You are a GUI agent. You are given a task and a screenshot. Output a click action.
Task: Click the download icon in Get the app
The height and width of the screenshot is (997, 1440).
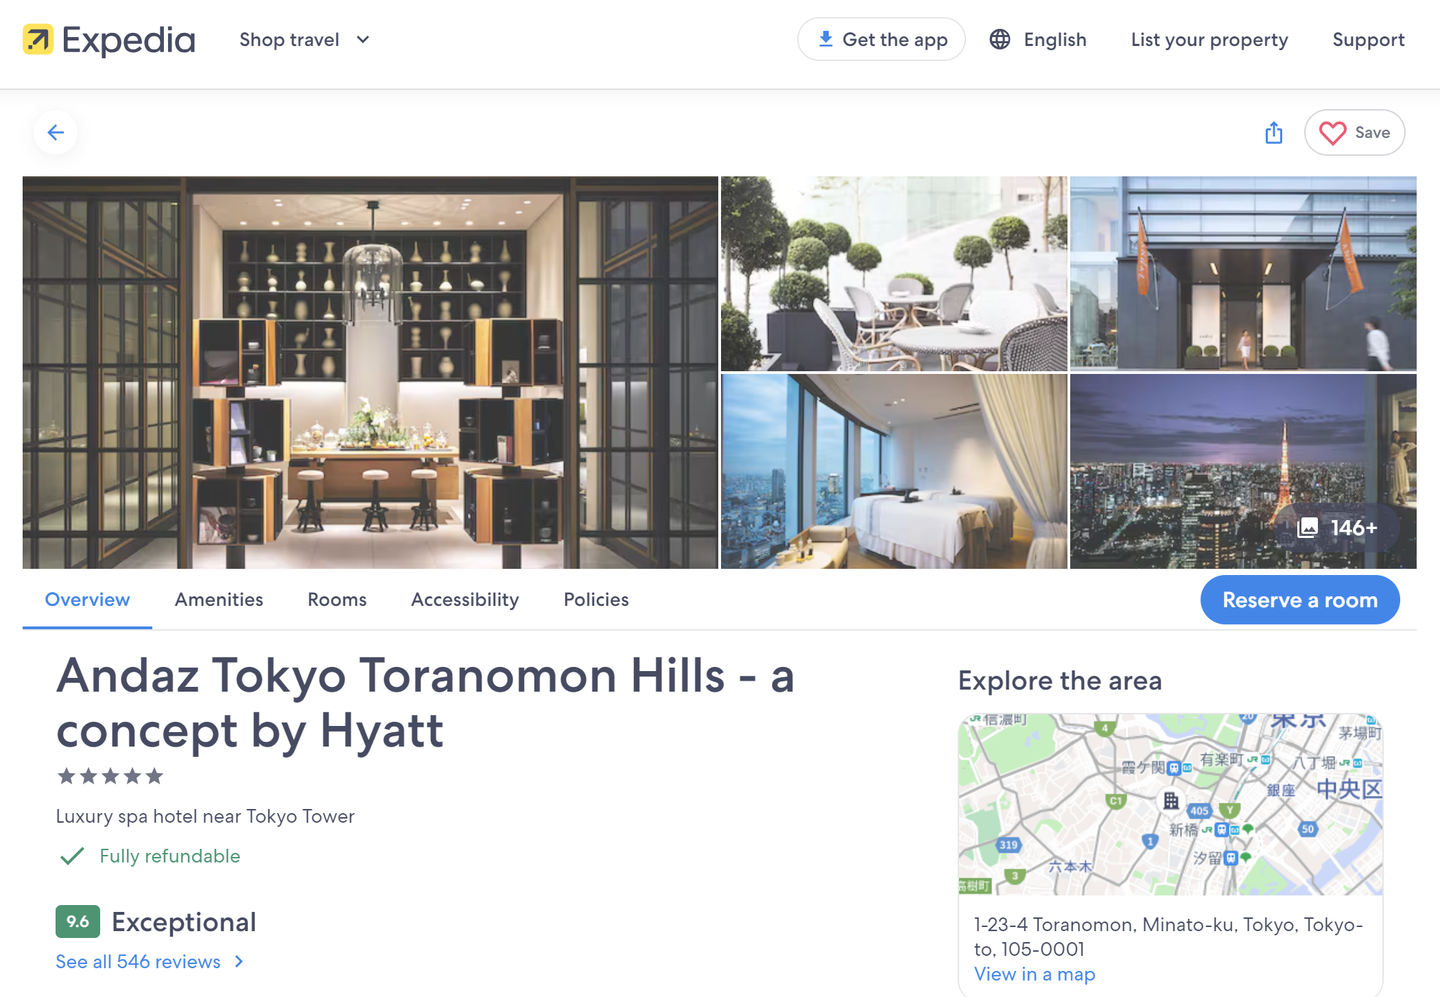tap(826, 39)
